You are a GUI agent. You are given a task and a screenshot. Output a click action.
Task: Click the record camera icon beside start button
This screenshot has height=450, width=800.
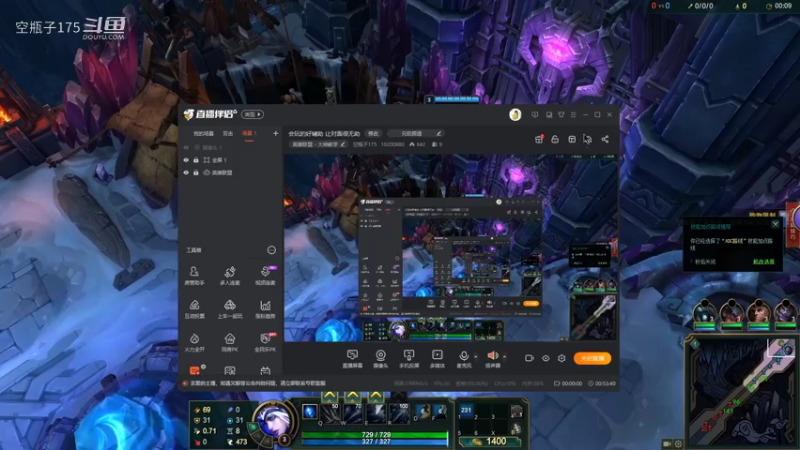click(529, 358)
